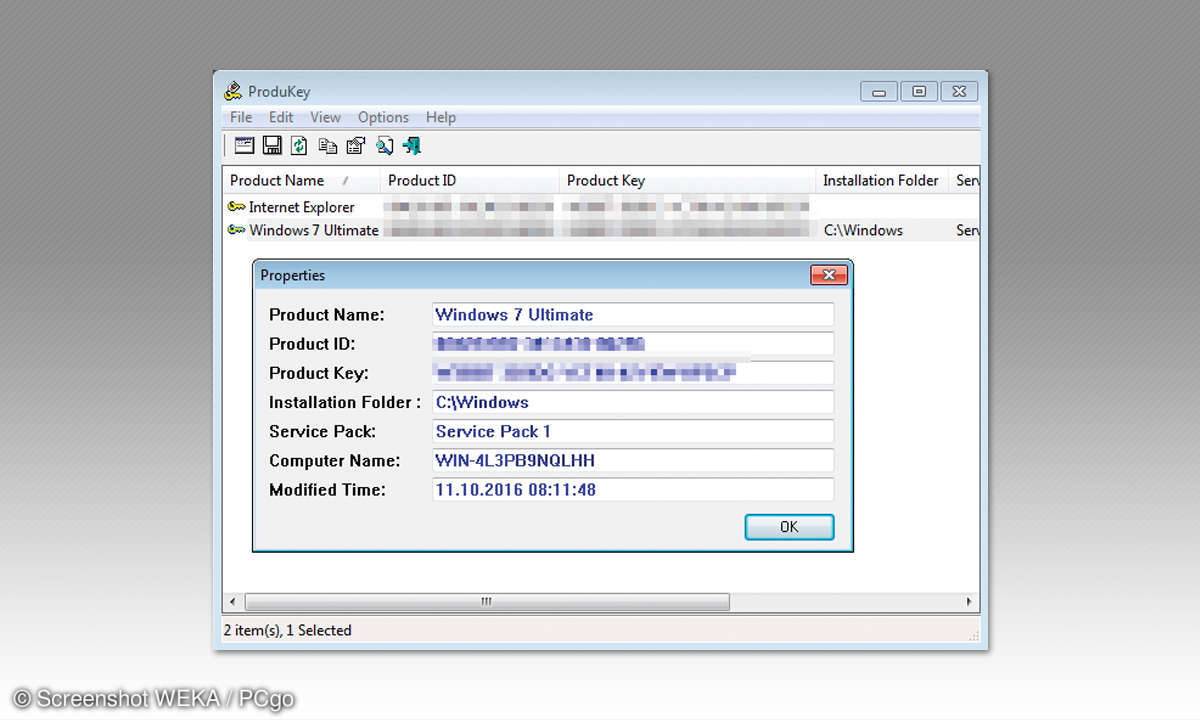Click the status bar item count text

286,631
